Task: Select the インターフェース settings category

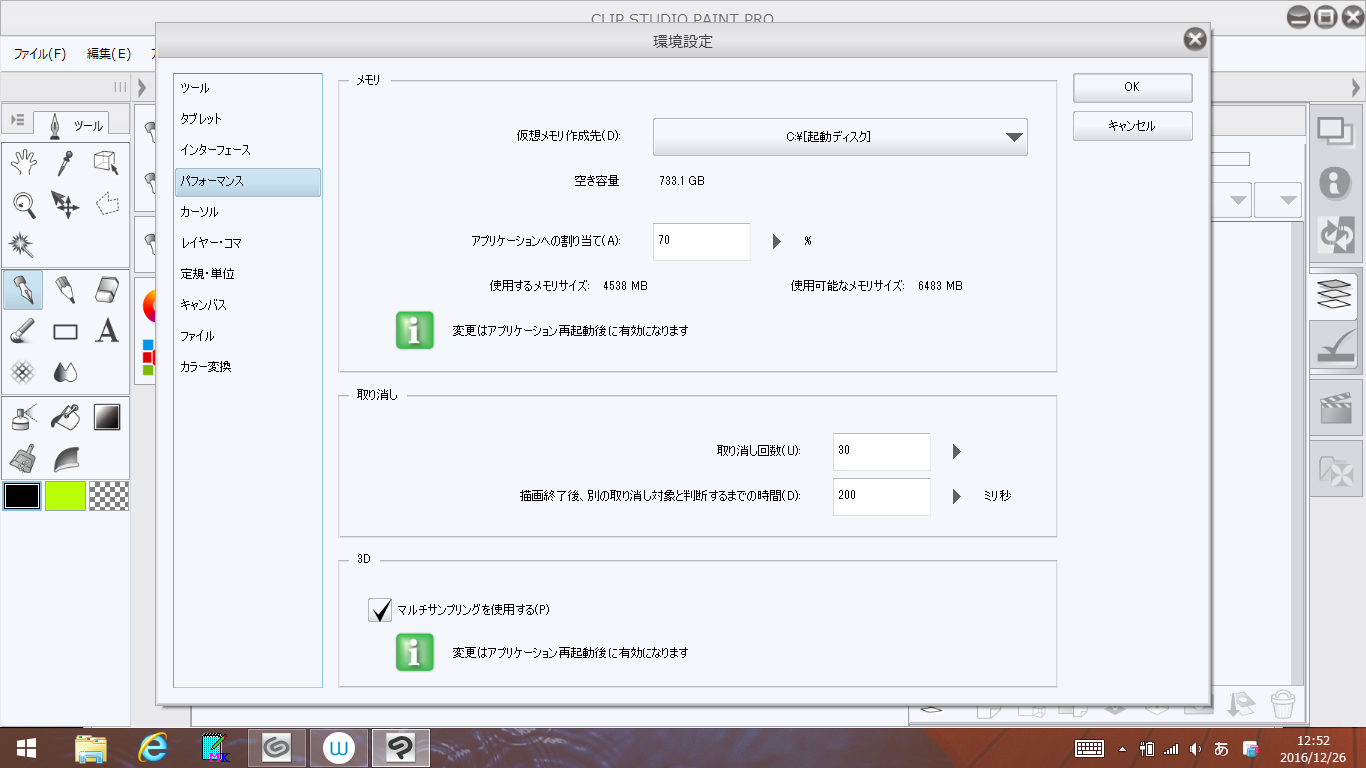Action: (247, 150)
